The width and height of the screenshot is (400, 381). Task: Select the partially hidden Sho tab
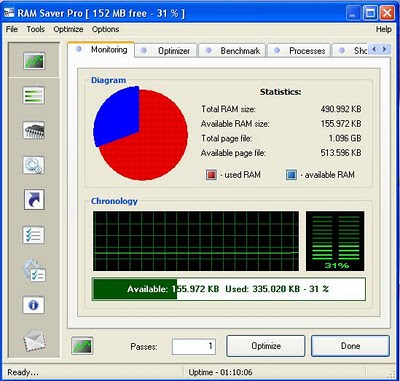(x=350, y=51)
